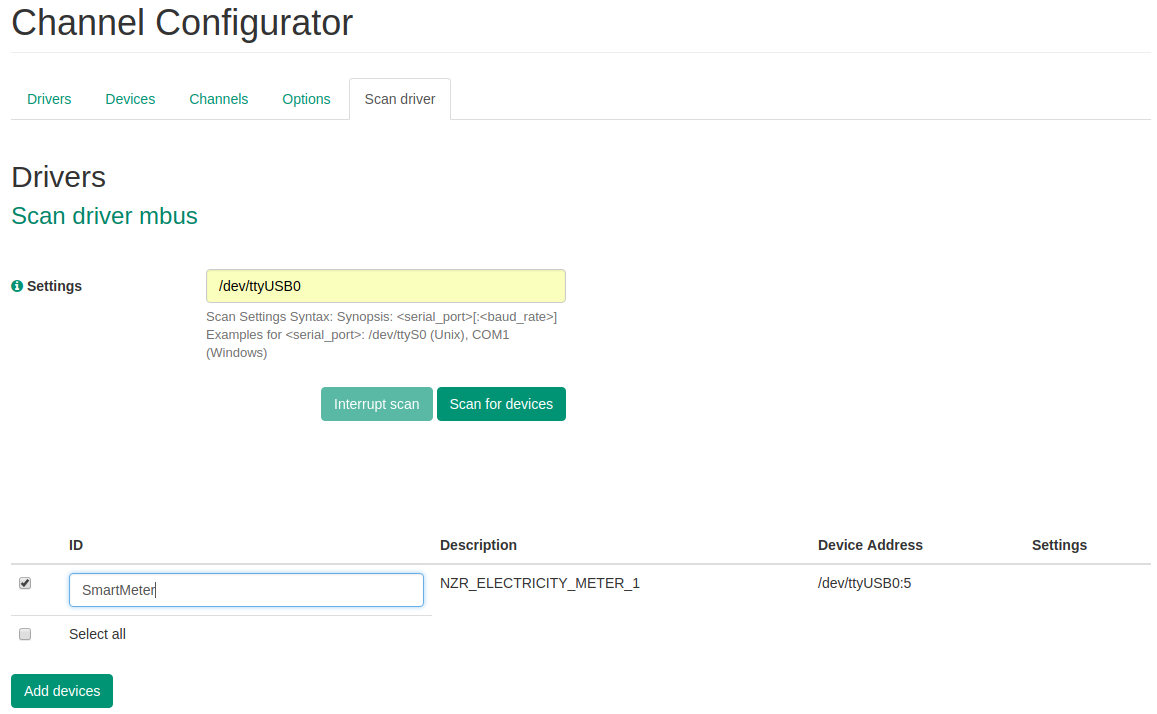Click the NZR_ELECTRICITY_METER_1 description cell
Viewport: 1157px width, 714px height.
[539, 583]
